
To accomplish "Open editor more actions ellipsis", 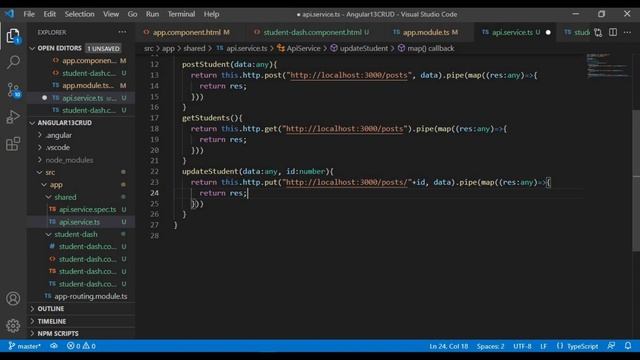I will pos(627,32).
